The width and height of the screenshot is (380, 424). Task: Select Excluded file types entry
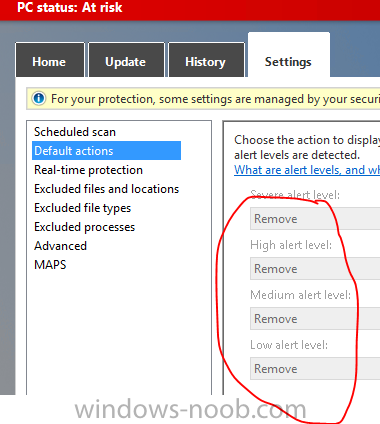pyautogui.click(x=82, y=208)
